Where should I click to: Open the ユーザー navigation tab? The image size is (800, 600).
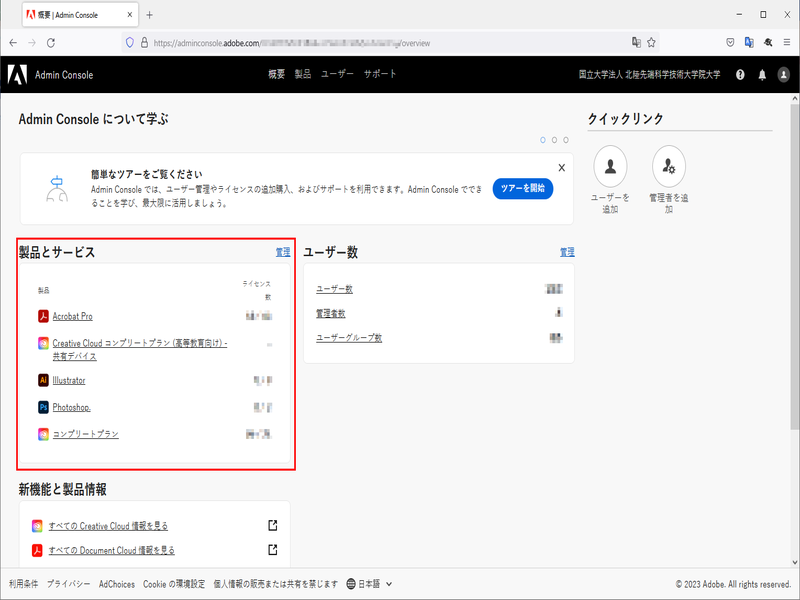337,74
